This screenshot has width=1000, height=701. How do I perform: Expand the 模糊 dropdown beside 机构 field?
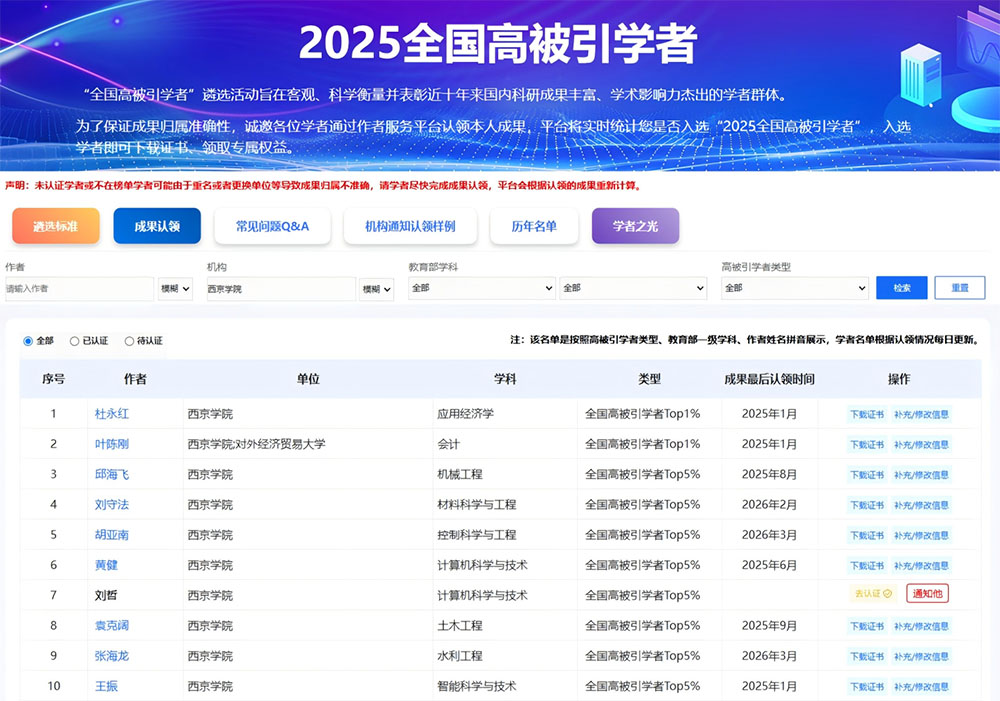click(x=377, y=288)
